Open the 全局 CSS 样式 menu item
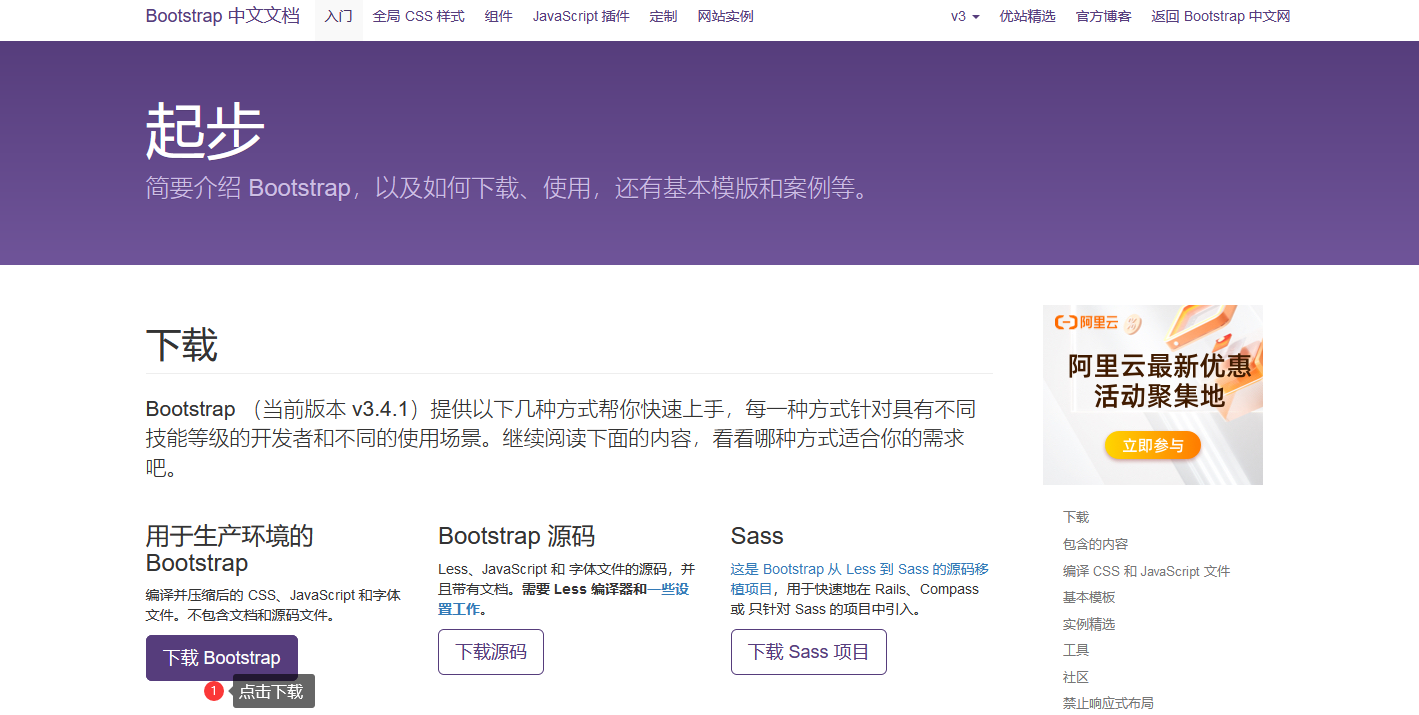This screenshot has width=1419, height=715. 418,16
